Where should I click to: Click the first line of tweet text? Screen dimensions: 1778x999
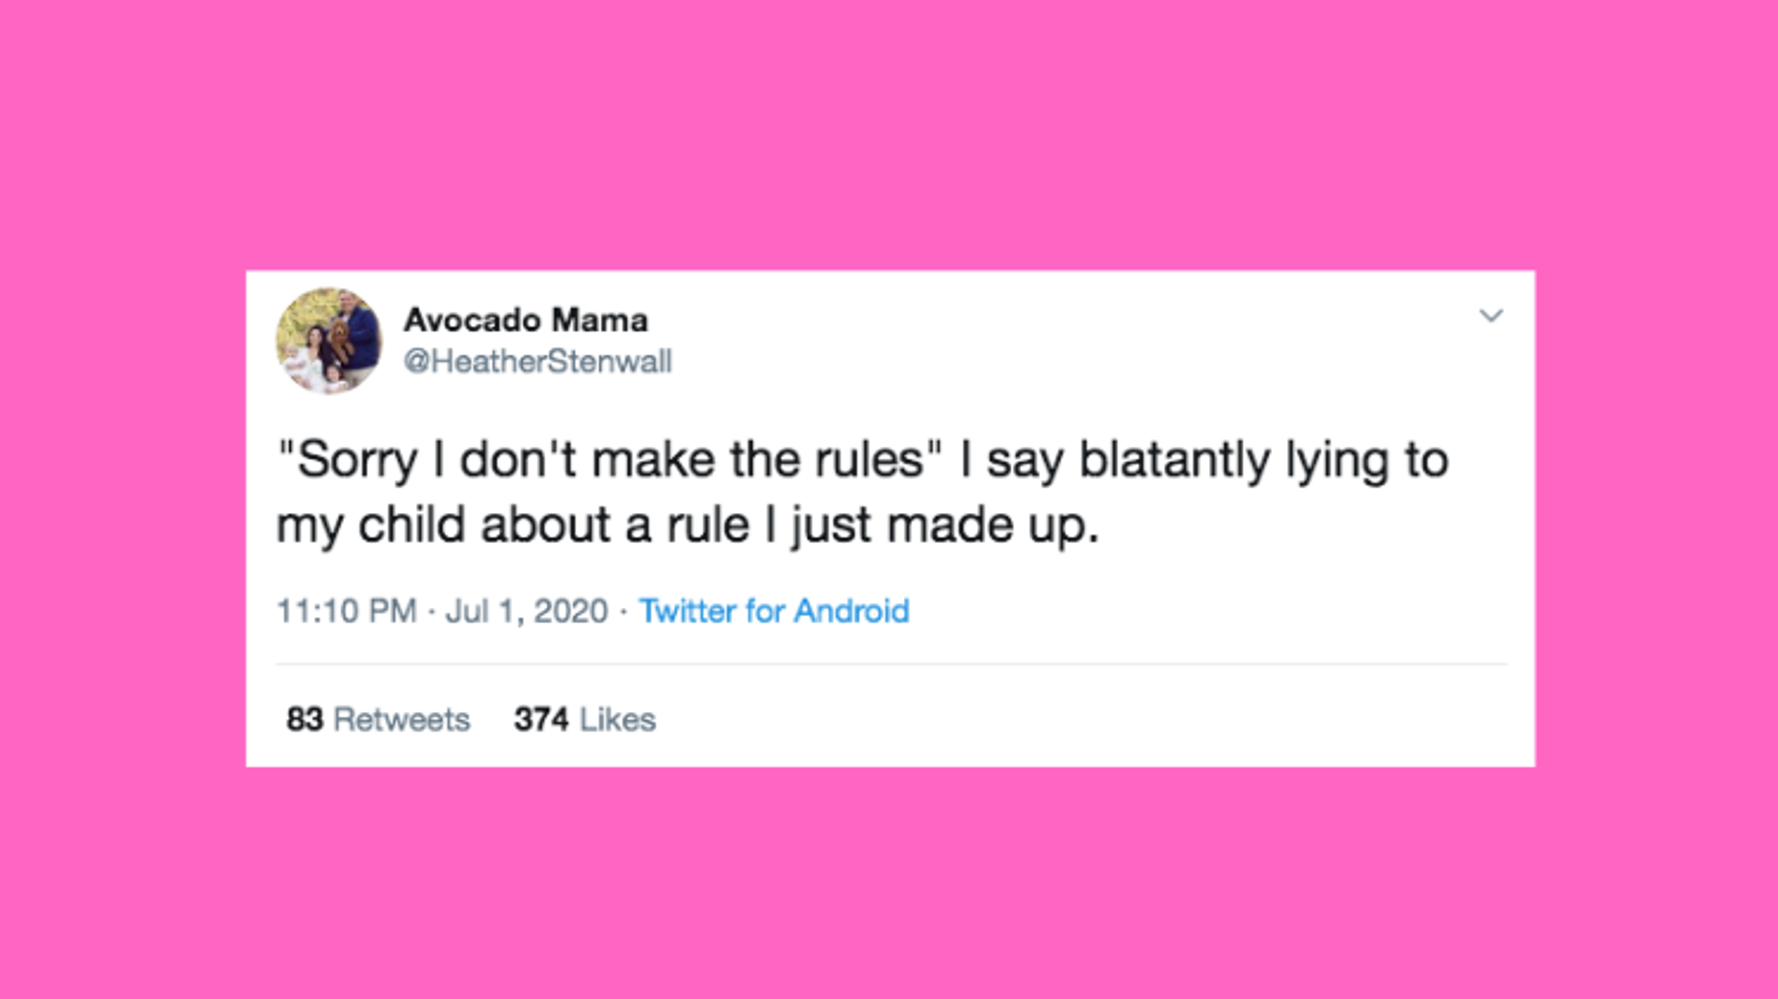862,460
